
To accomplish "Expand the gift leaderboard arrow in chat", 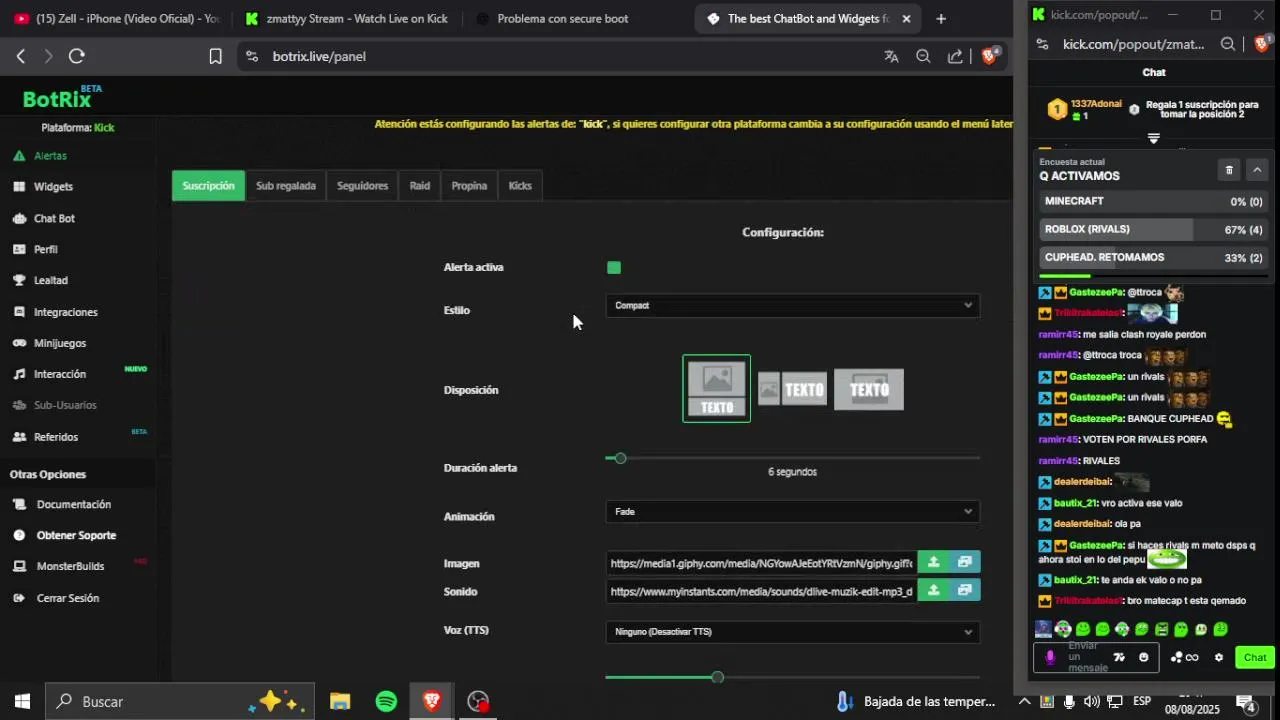I will click(1153, 139).
